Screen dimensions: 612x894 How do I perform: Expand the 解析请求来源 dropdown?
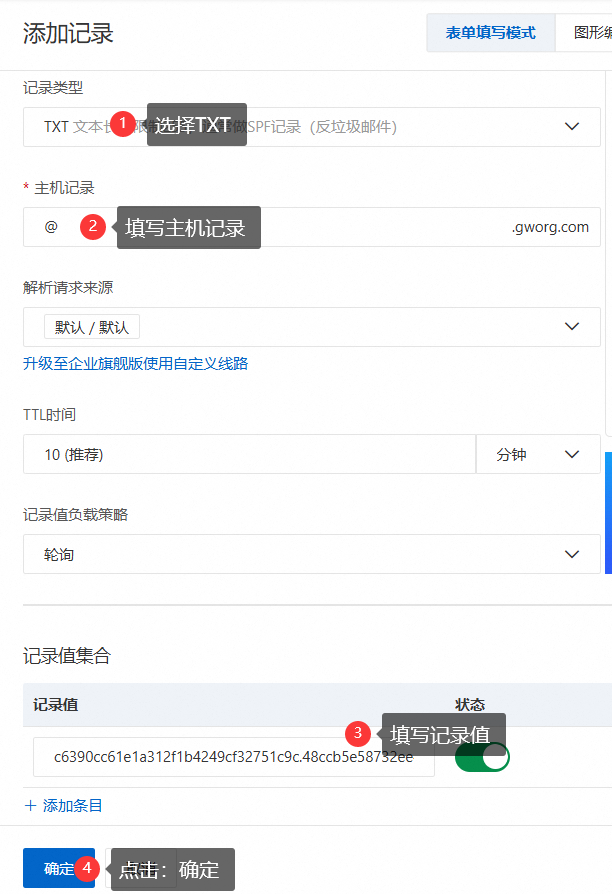pos(311,327)
